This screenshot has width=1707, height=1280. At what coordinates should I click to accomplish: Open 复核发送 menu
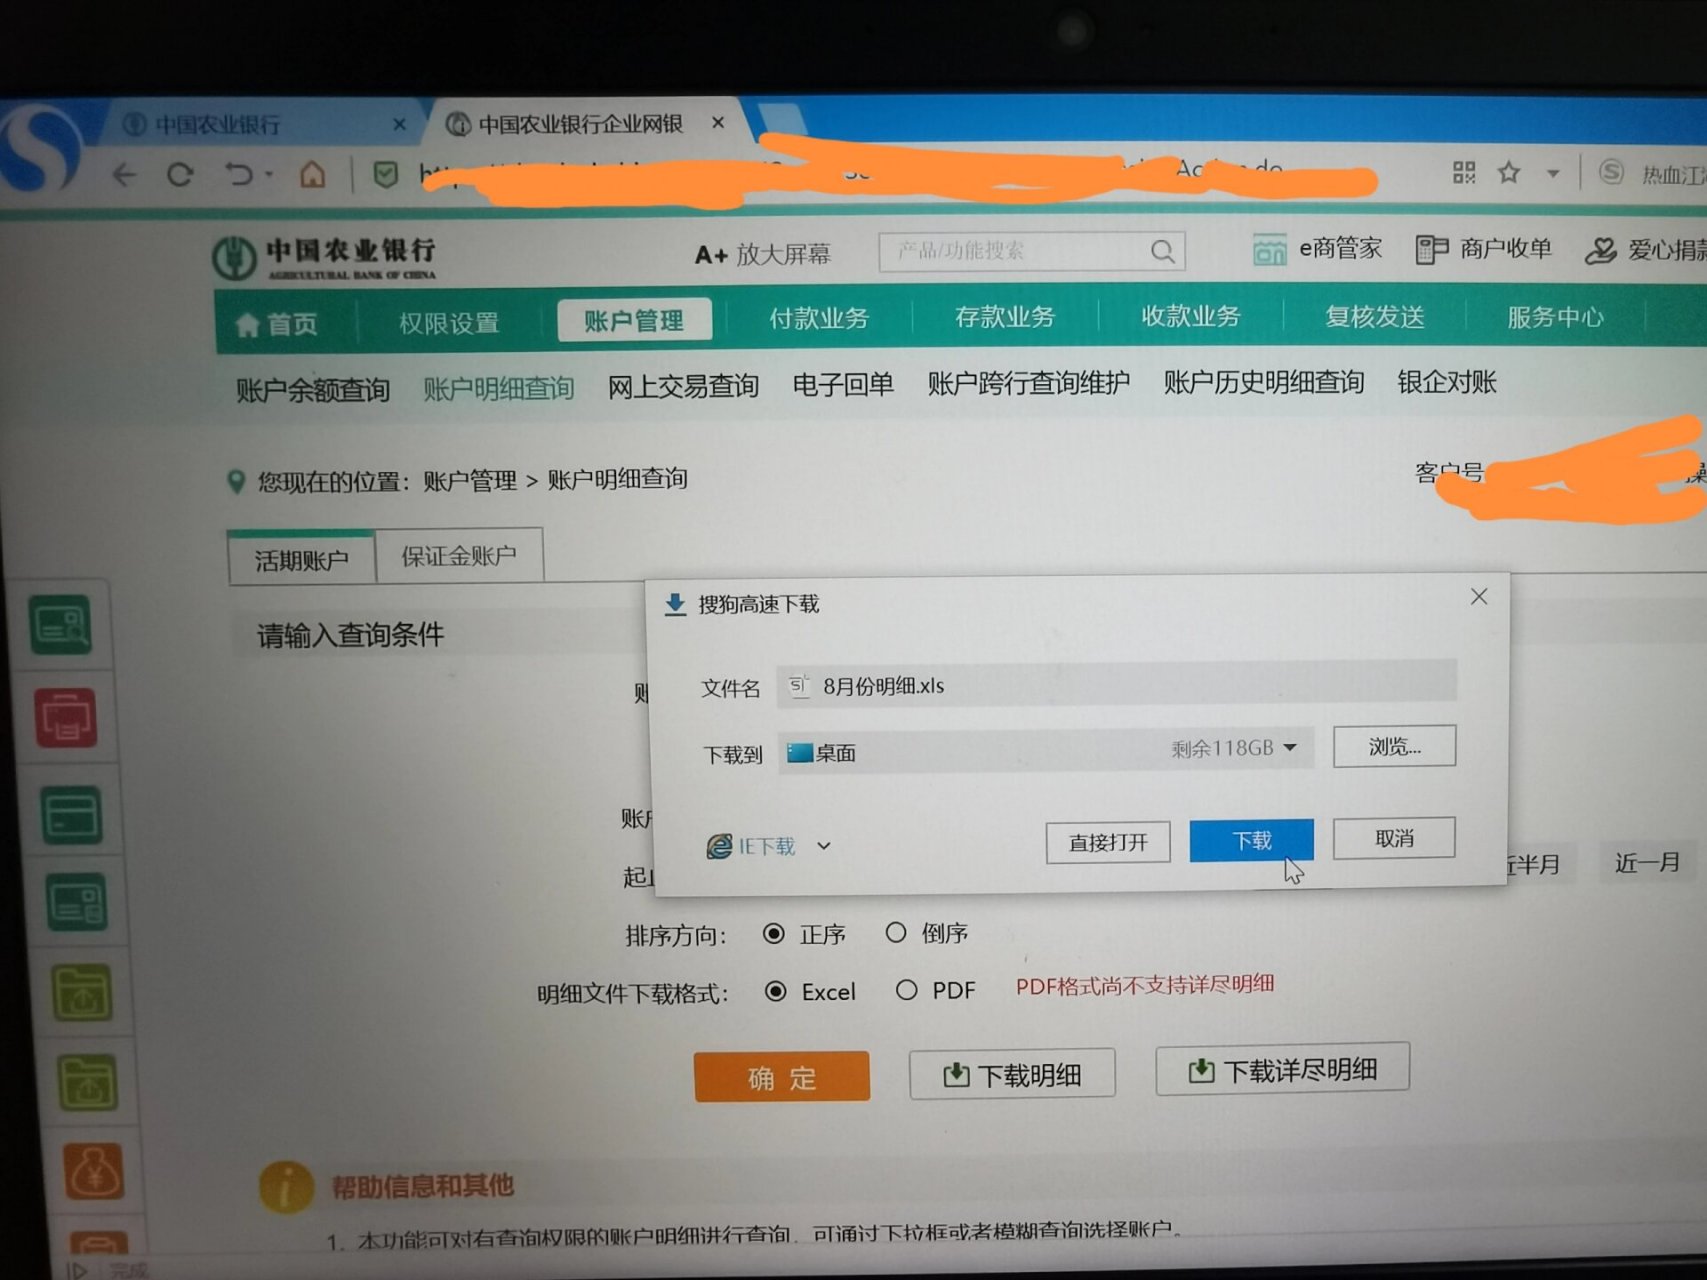click(1375, 316)
